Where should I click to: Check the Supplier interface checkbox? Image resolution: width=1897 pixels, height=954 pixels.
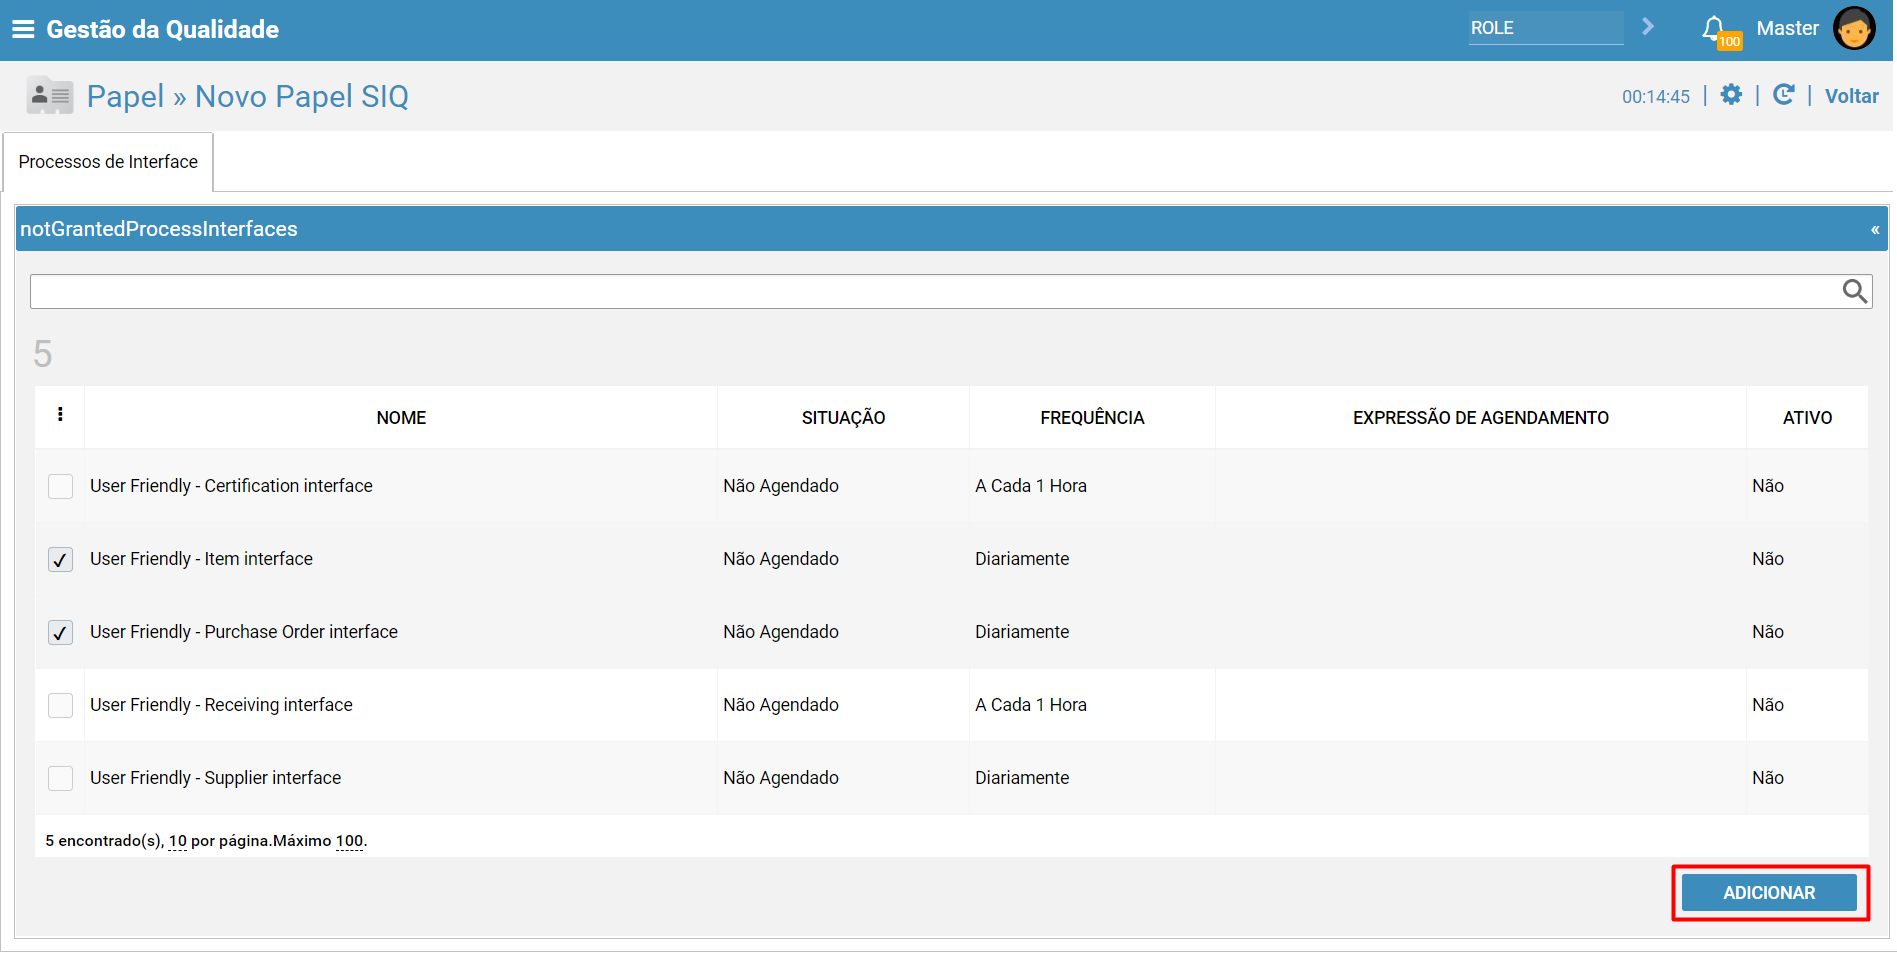point(60,778)
